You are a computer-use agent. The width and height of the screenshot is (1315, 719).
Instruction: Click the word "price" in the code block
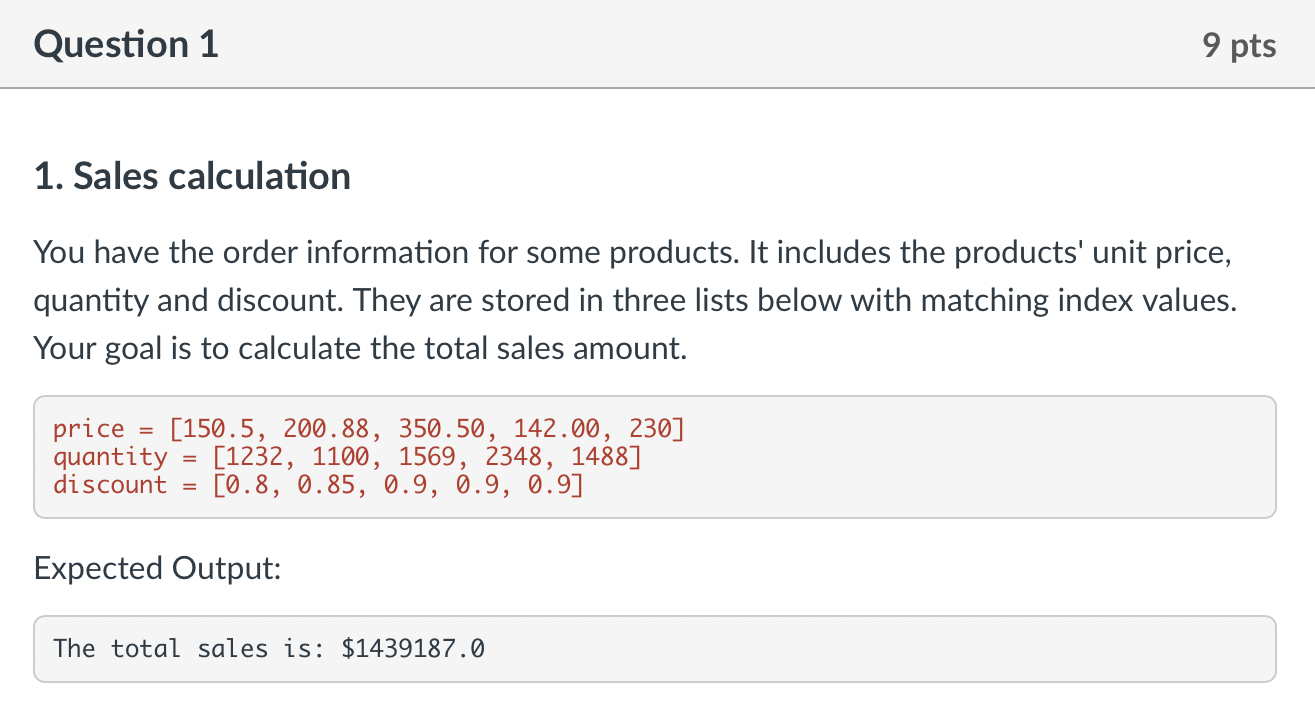(x=89, y=430)
